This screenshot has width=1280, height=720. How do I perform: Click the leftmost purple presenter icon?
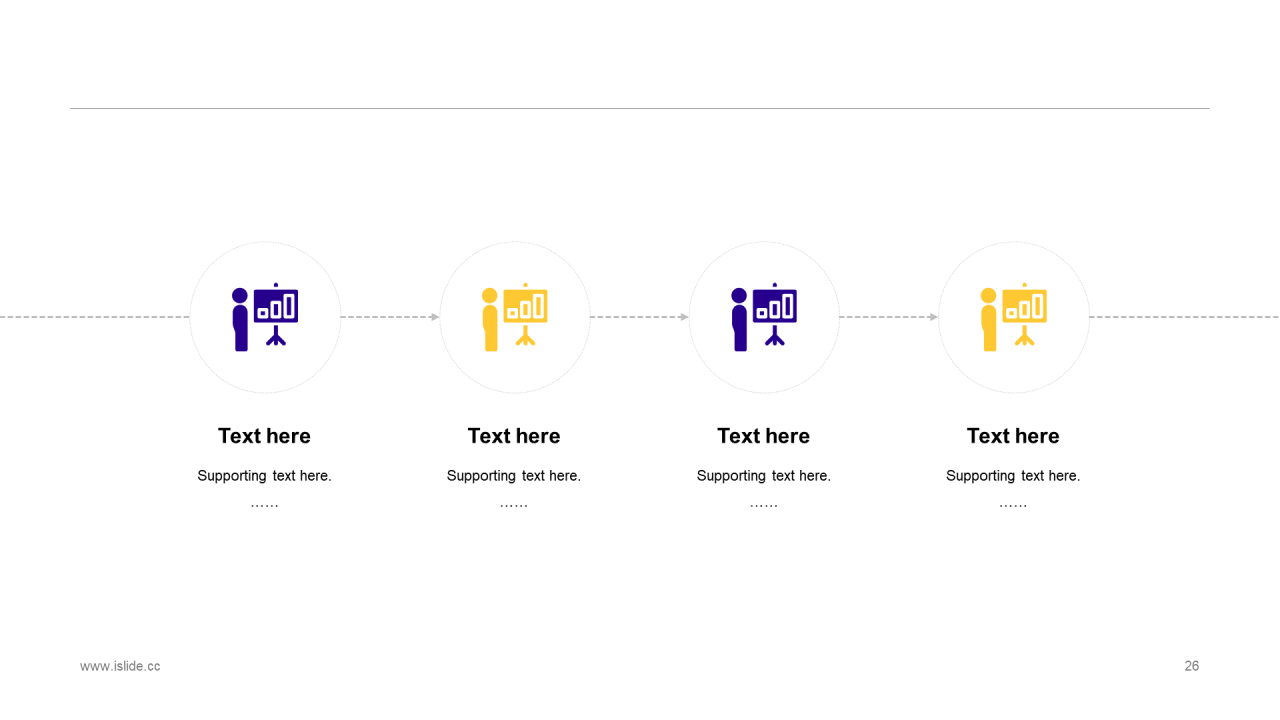[x=265, y=317]
